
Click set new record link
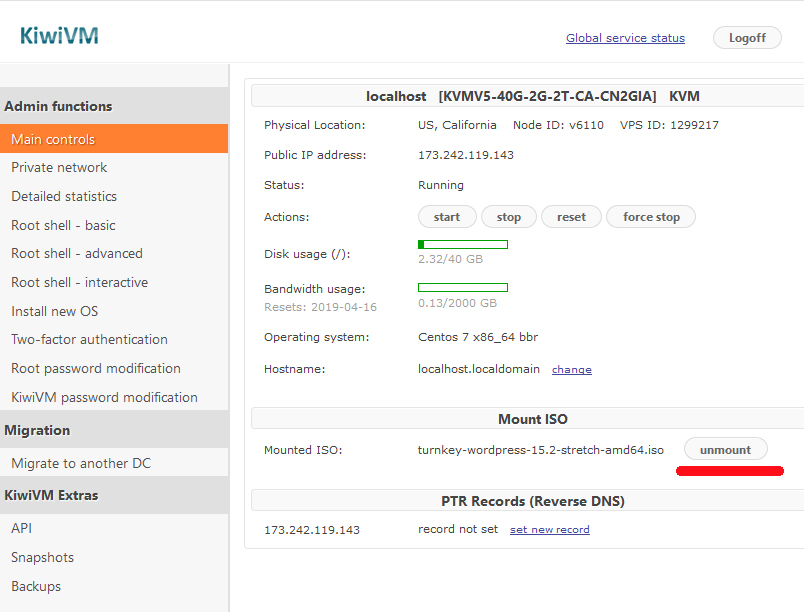(x=549, y=530)
